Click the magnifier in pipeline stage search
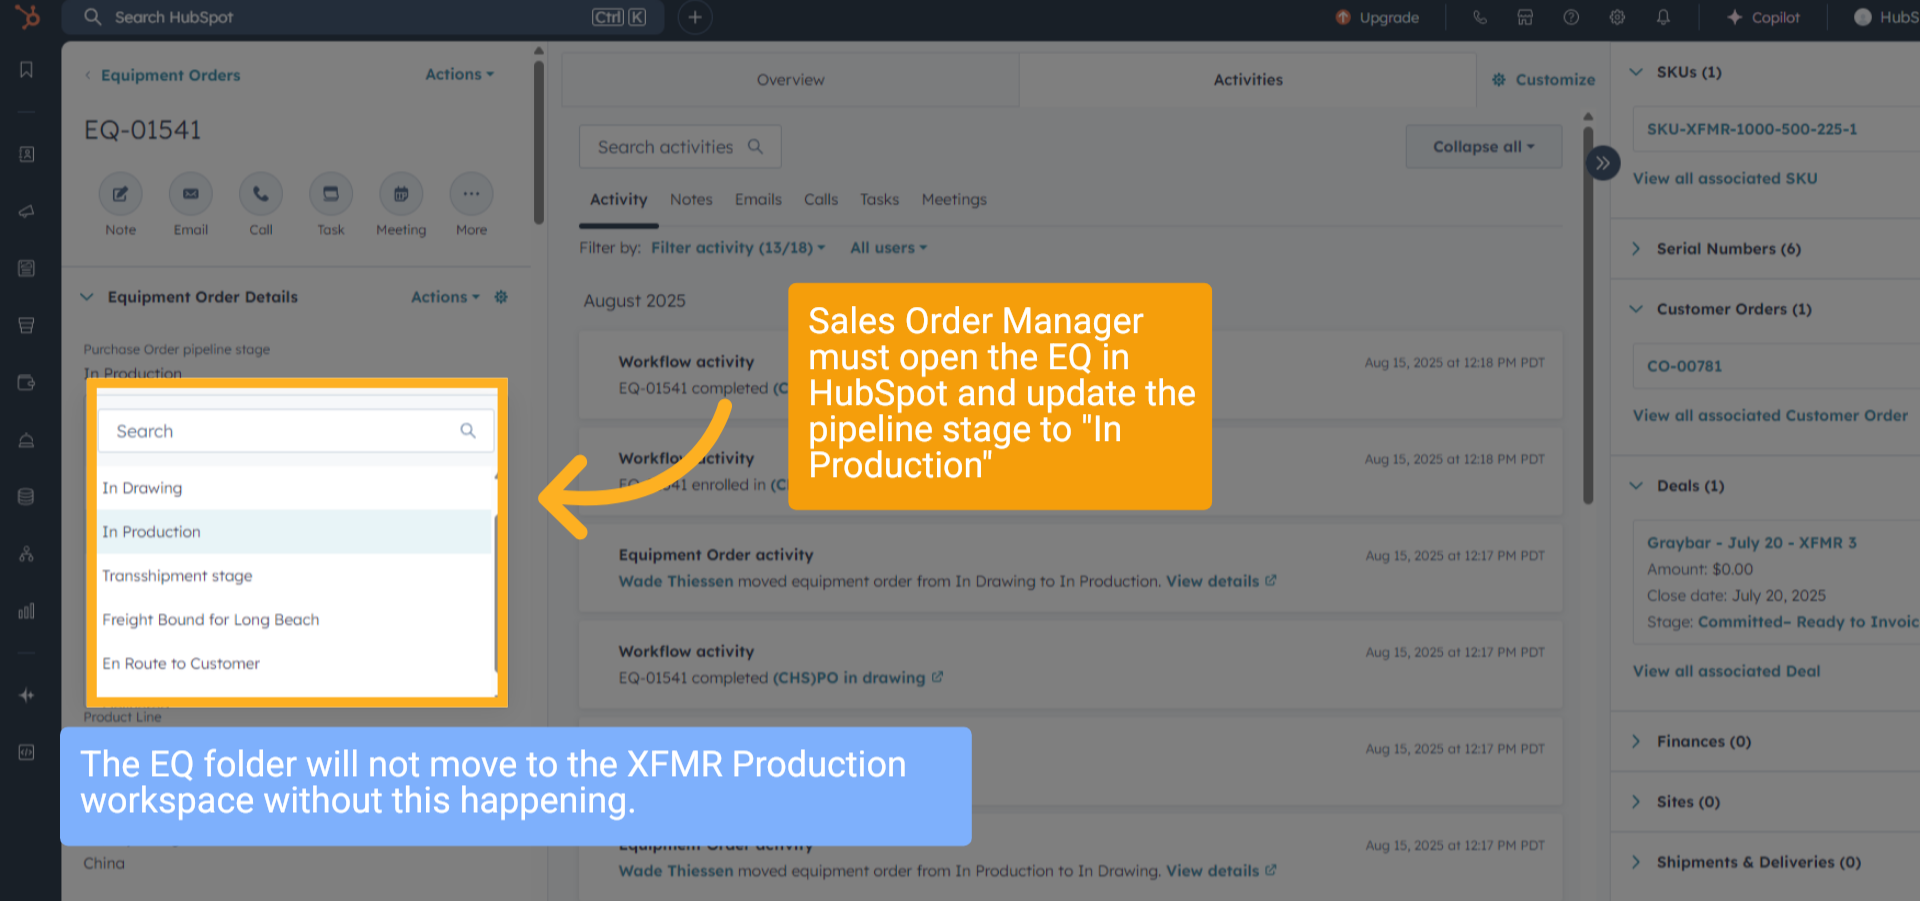The width and height of the screenshot is (1920, 901). [468, 431]
